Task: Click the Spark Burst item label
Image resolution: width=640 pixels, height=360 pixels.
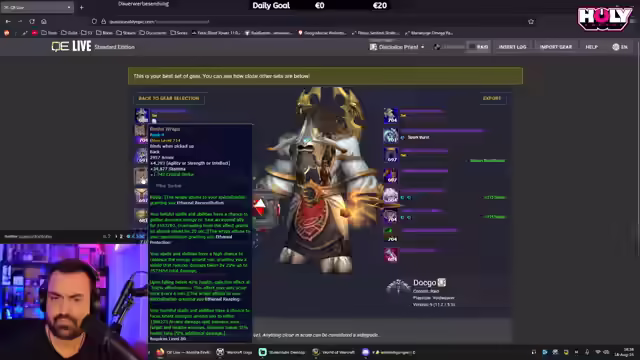Action: tap(418, 138)
